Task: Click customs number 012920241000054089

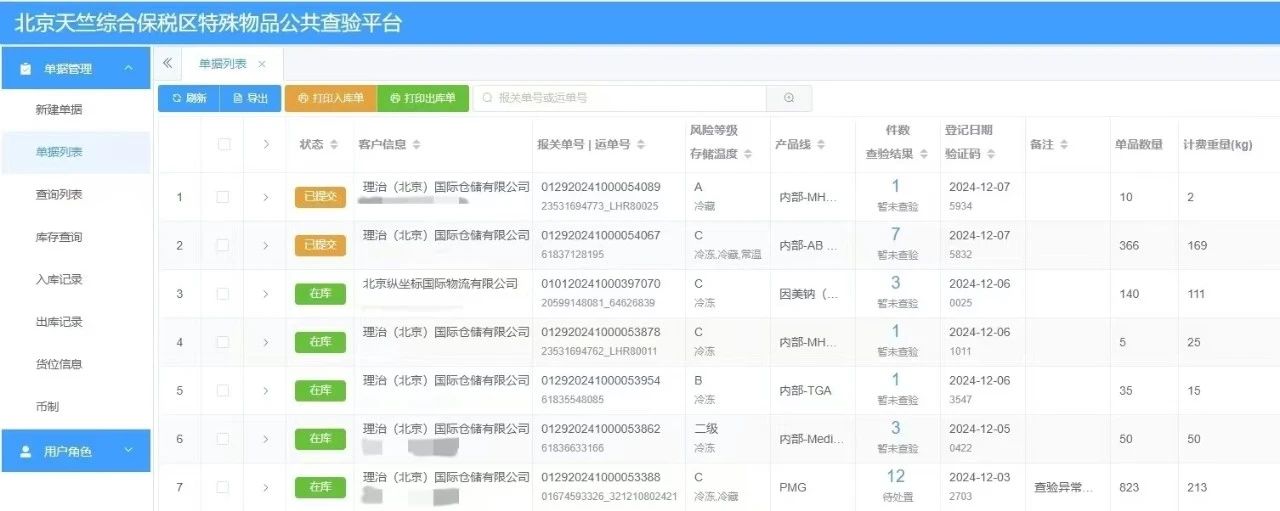Action: [601, 187]
